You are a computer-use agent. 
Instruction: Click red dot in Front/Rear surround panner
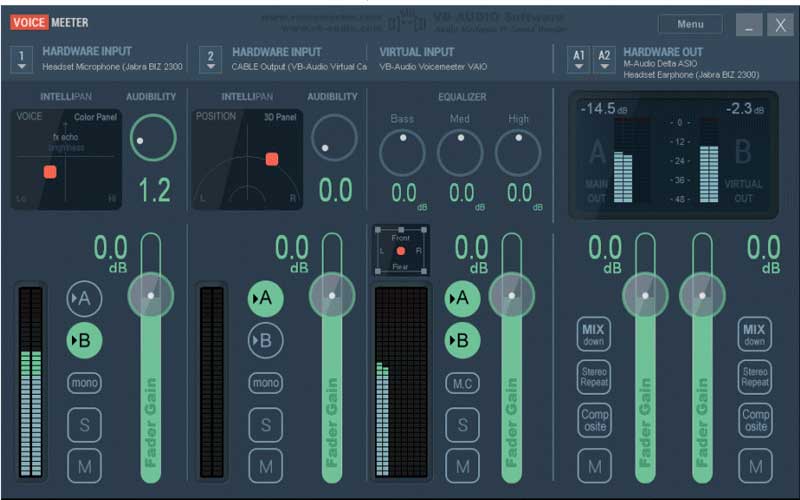[x=401, y=251]
